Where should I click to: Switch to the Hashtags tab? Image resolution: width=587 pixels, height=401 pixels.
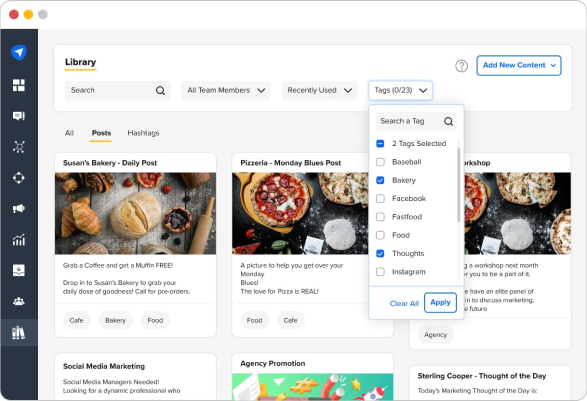[x=143, y=133]
